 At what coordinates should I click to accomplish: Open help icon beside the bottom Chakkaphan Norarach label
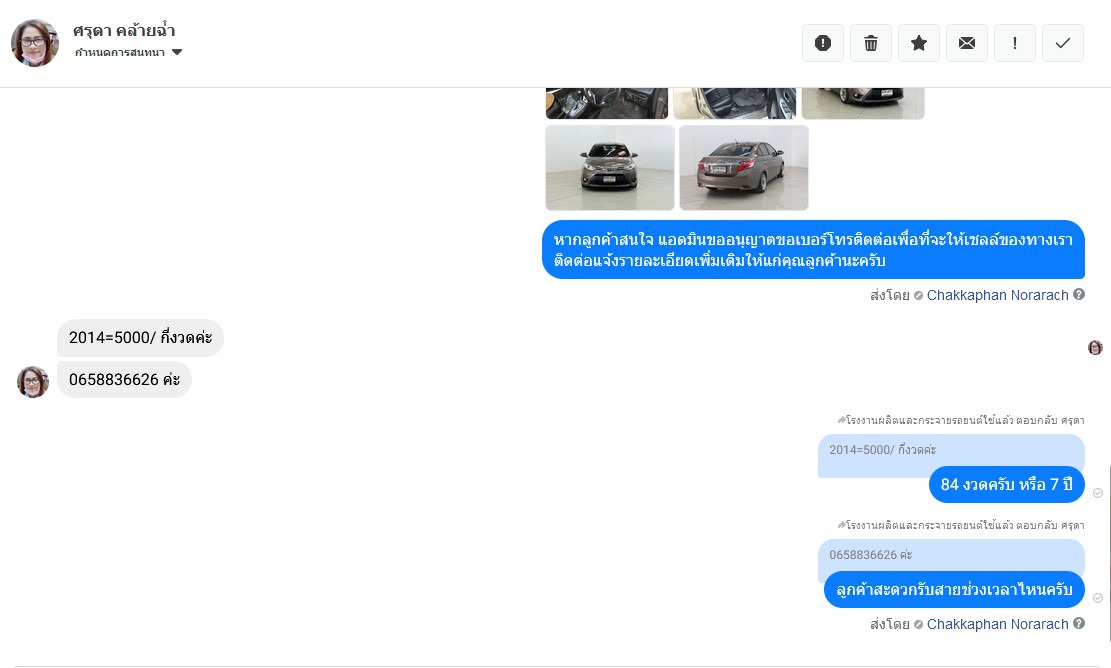coord(1078,623)
